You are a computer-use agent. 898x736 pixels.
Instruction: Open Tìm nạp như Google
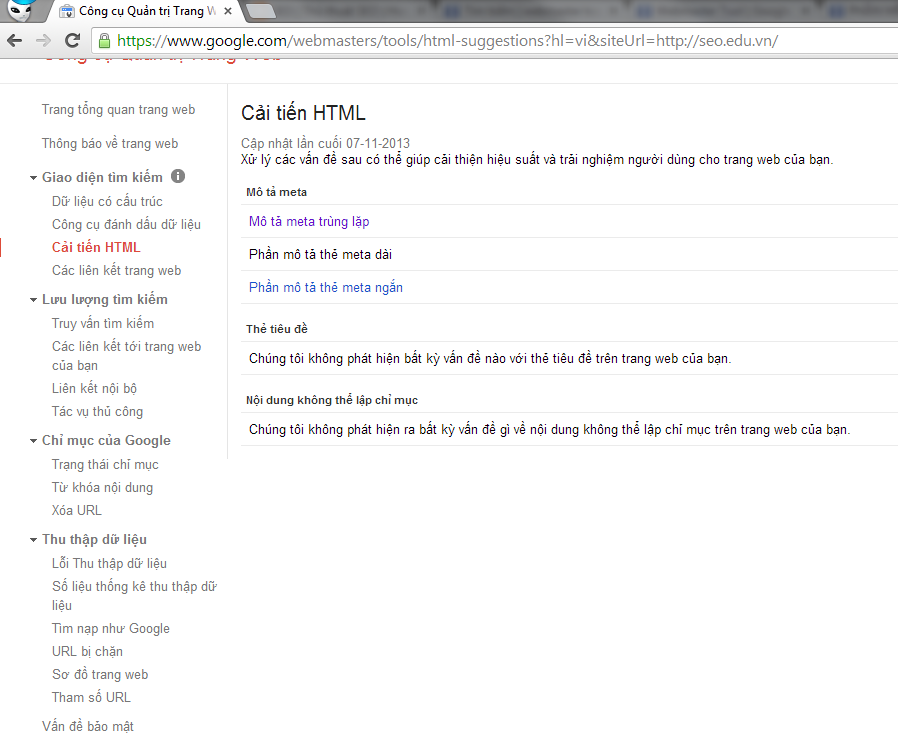click(111, 628)
